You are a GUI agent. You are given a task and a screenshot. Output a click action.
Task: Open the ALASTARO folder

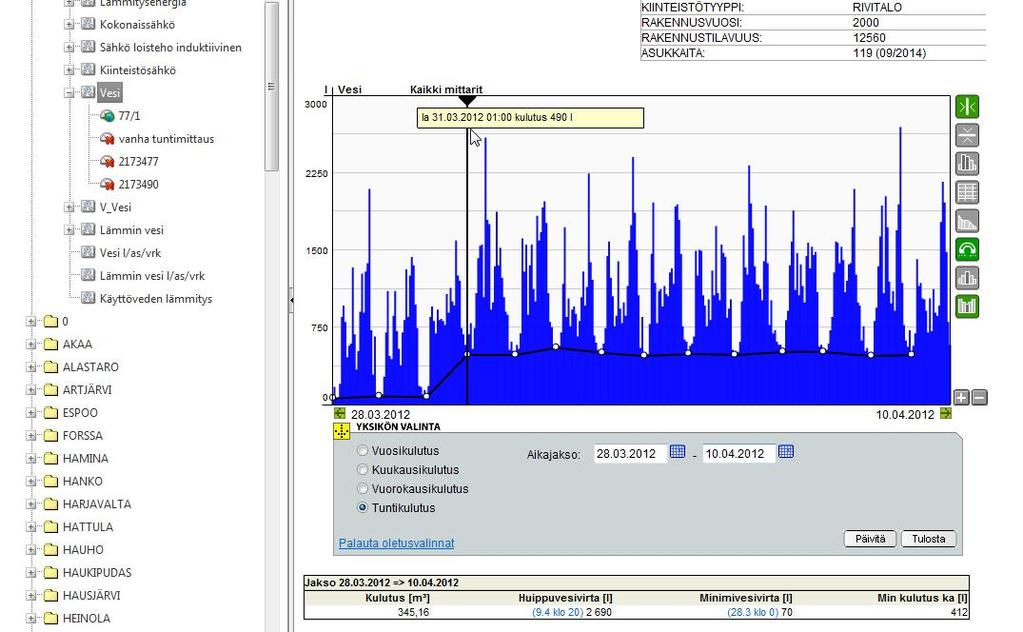pyautogui.click(x=90, y=367)
